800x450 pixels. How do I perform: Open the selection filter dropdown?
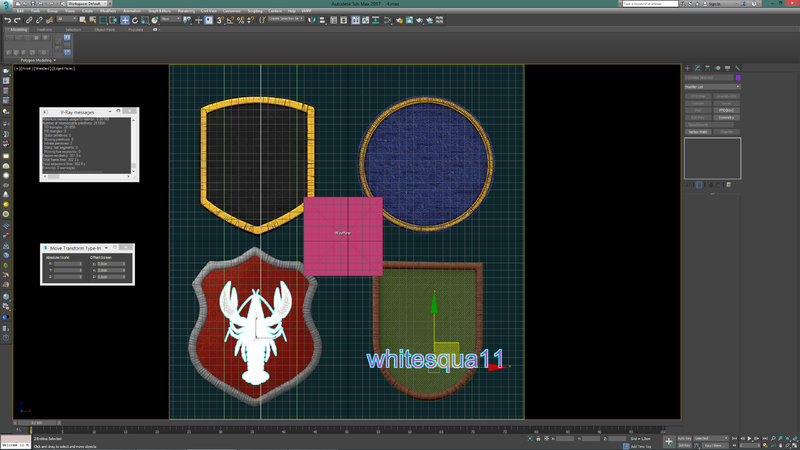66,19
